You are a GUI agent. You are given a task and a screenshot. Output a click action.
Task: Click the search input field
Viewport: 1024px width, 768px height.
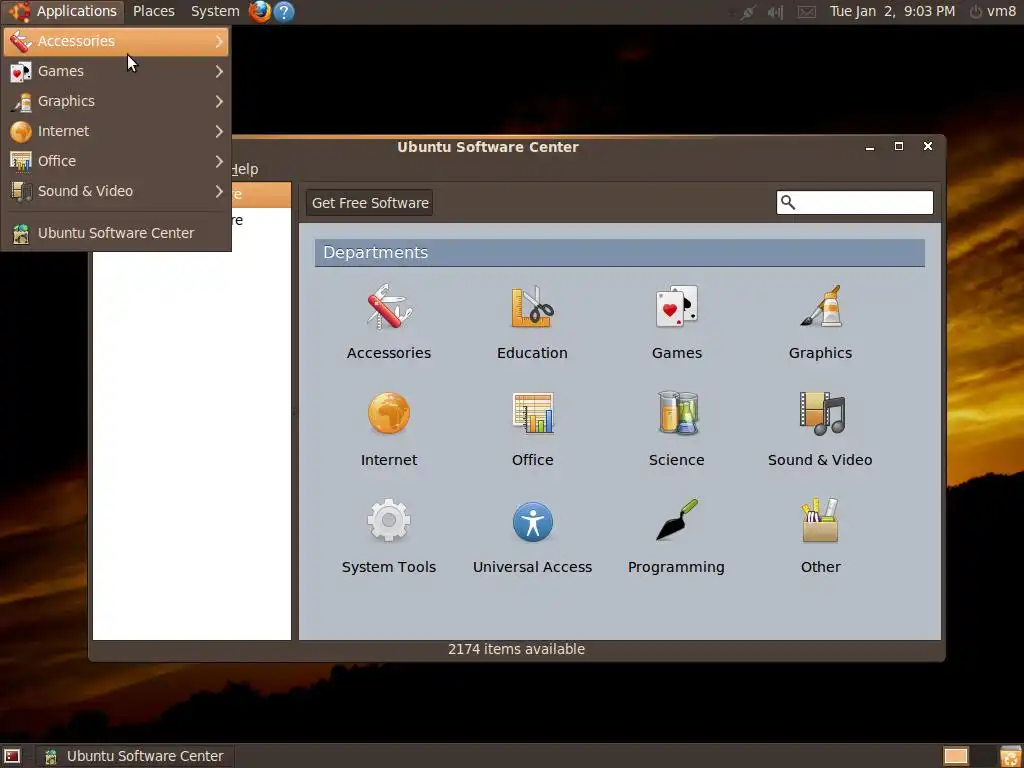pos(854,202)
